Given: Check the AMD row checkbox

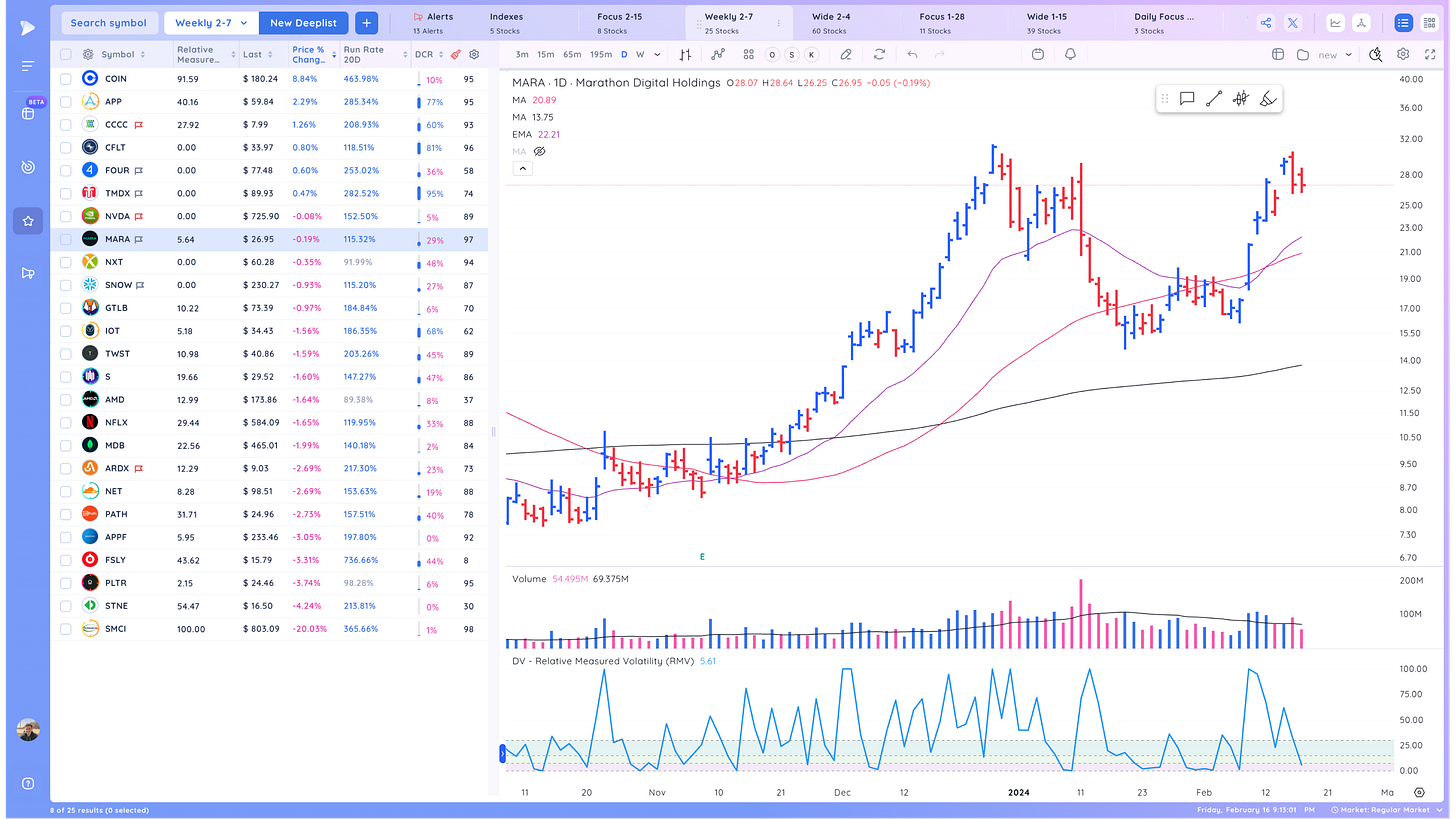Looking at the screenshot, I should [65, 400].
